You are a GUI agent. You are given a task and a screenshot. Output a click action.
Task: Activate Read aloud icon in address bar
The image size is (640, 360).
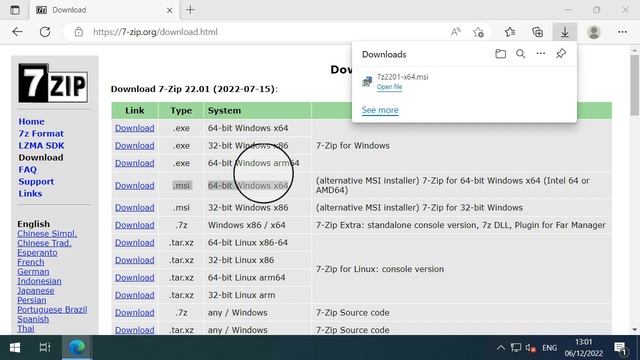(456, 32)
